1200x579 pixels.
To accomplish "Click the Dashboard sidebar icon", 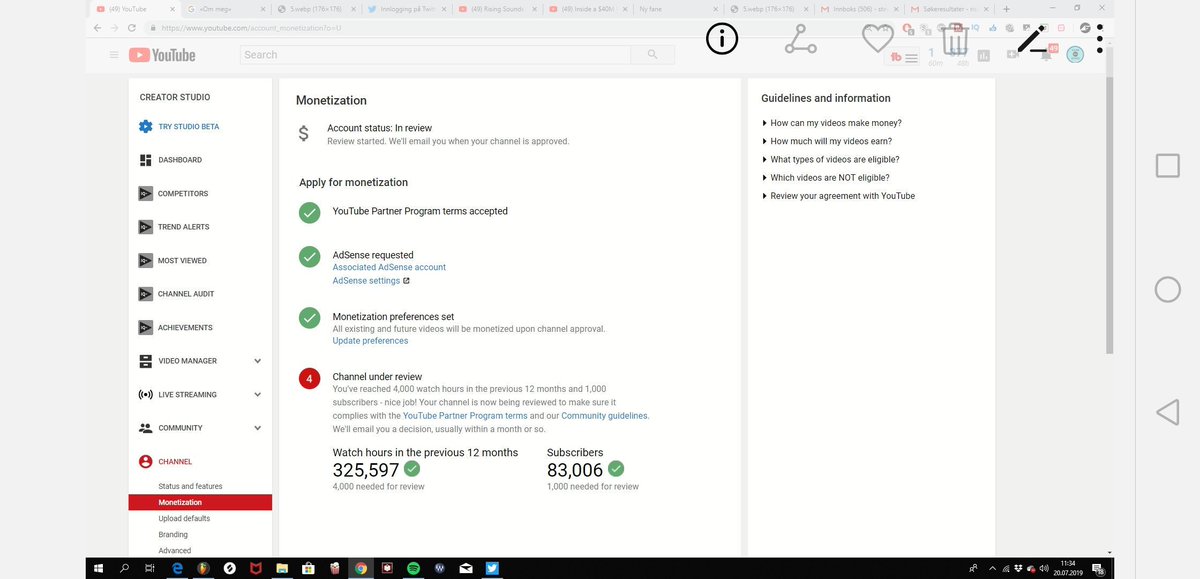I will click(x=145, y=160).
